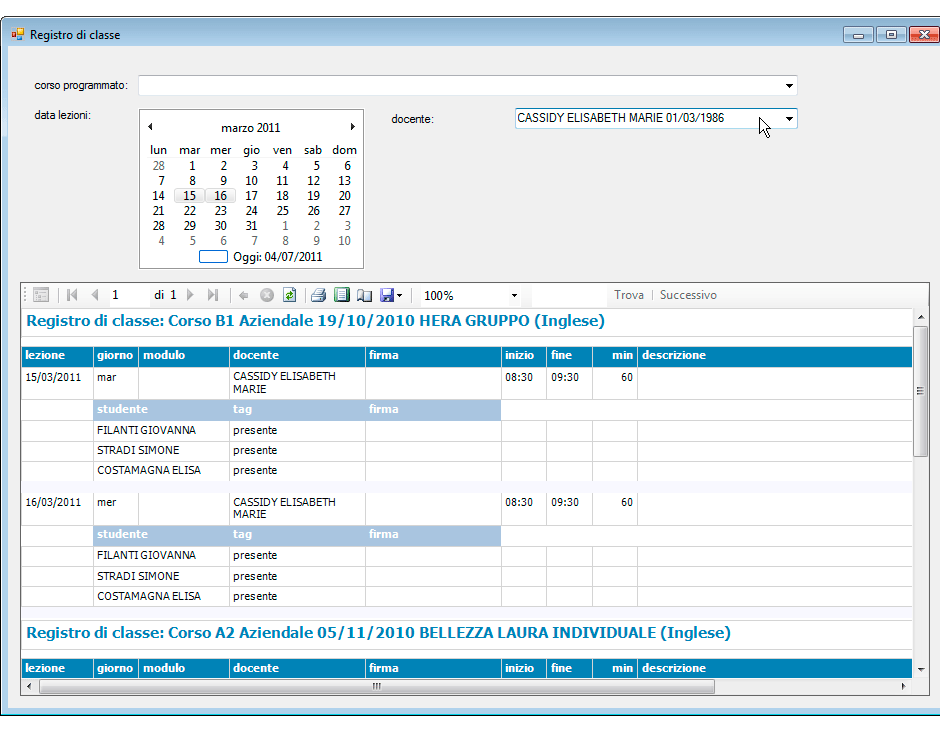Click the vertical scrollbar thumb of the report
Viewport: 940px width, 732px height.
920,391
